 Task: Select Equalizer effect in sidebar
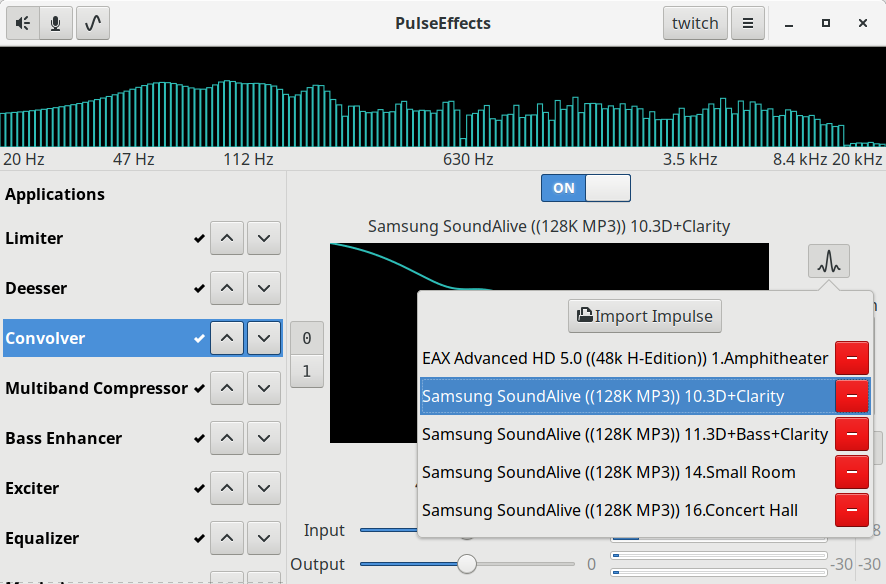[105, 538]
